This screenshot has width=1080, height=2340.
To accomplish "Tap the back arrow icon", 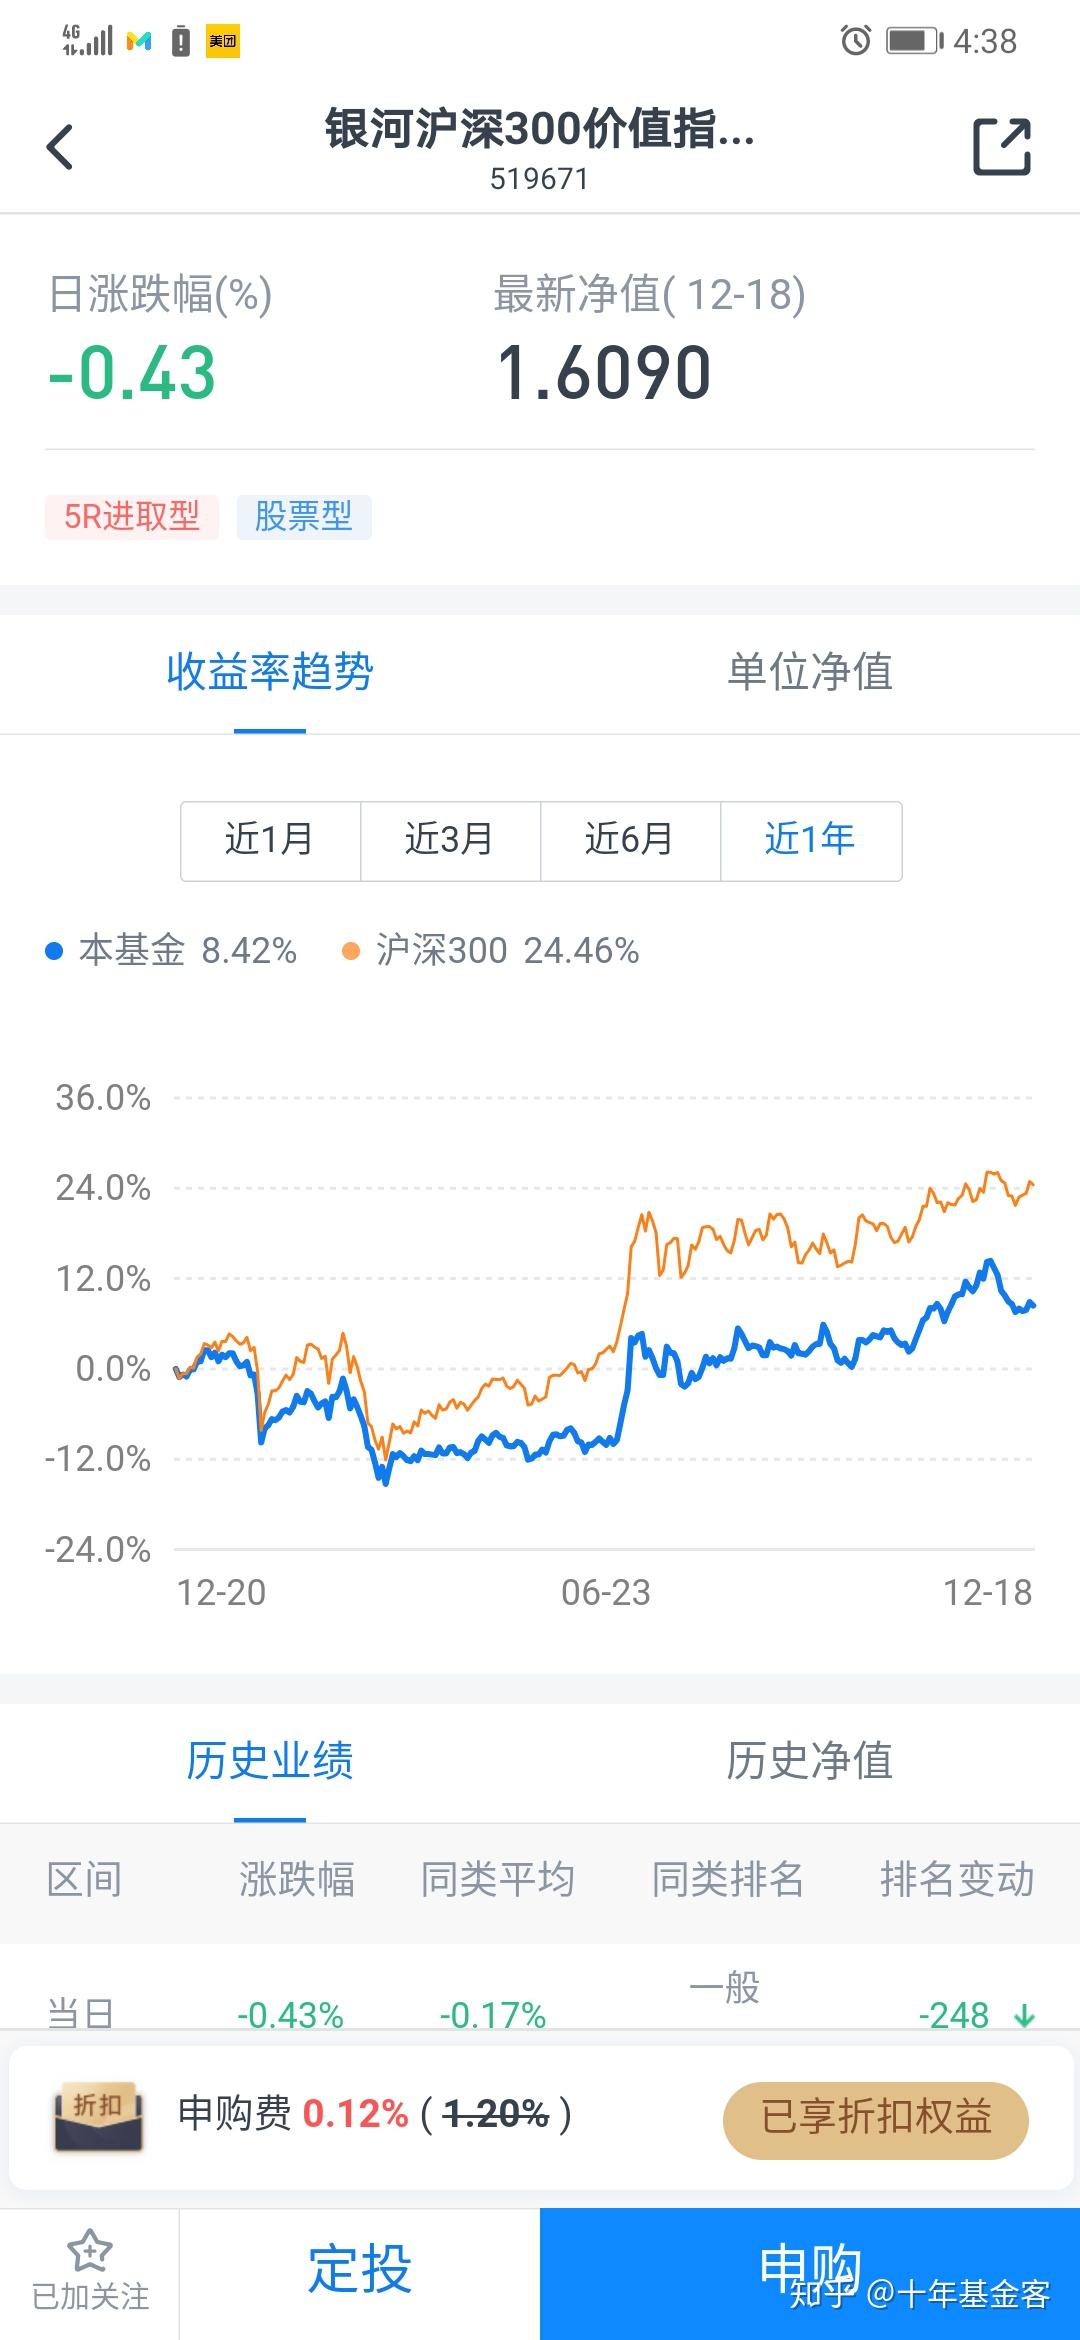I will point(60,148).
